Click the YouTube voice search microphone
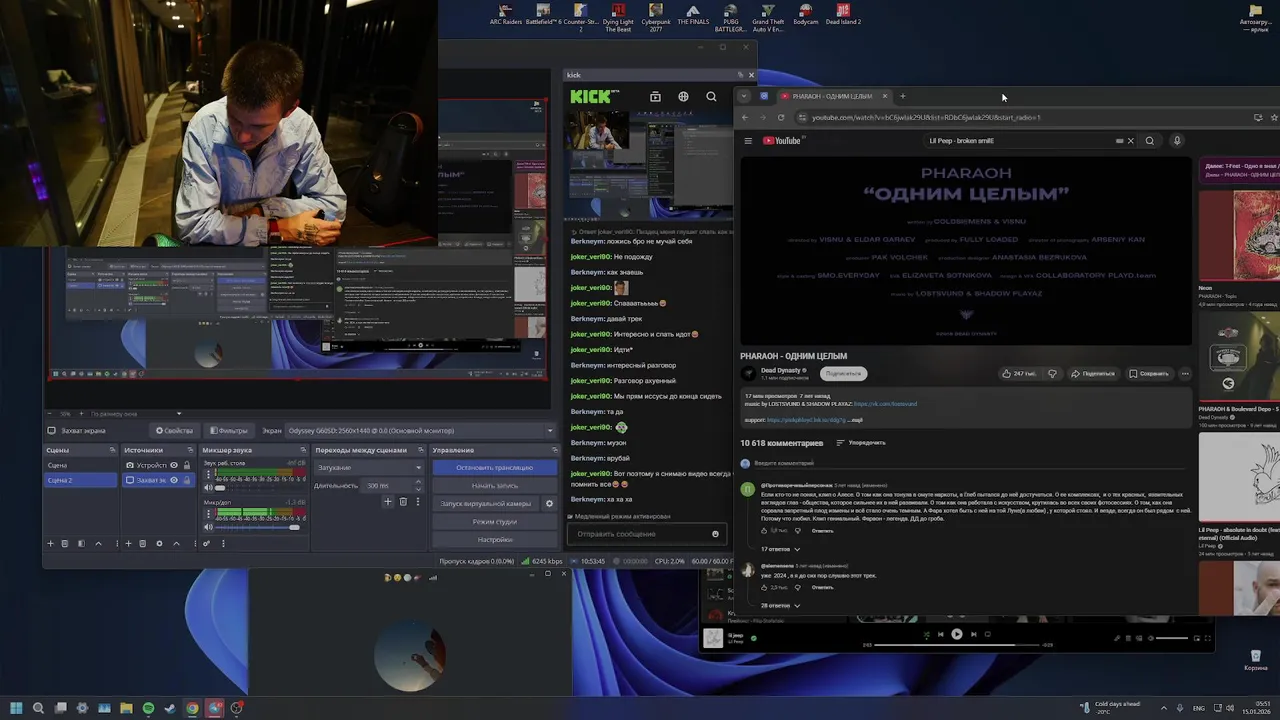Viewport: 1280px width, 720px height. tap(1177, 141)
